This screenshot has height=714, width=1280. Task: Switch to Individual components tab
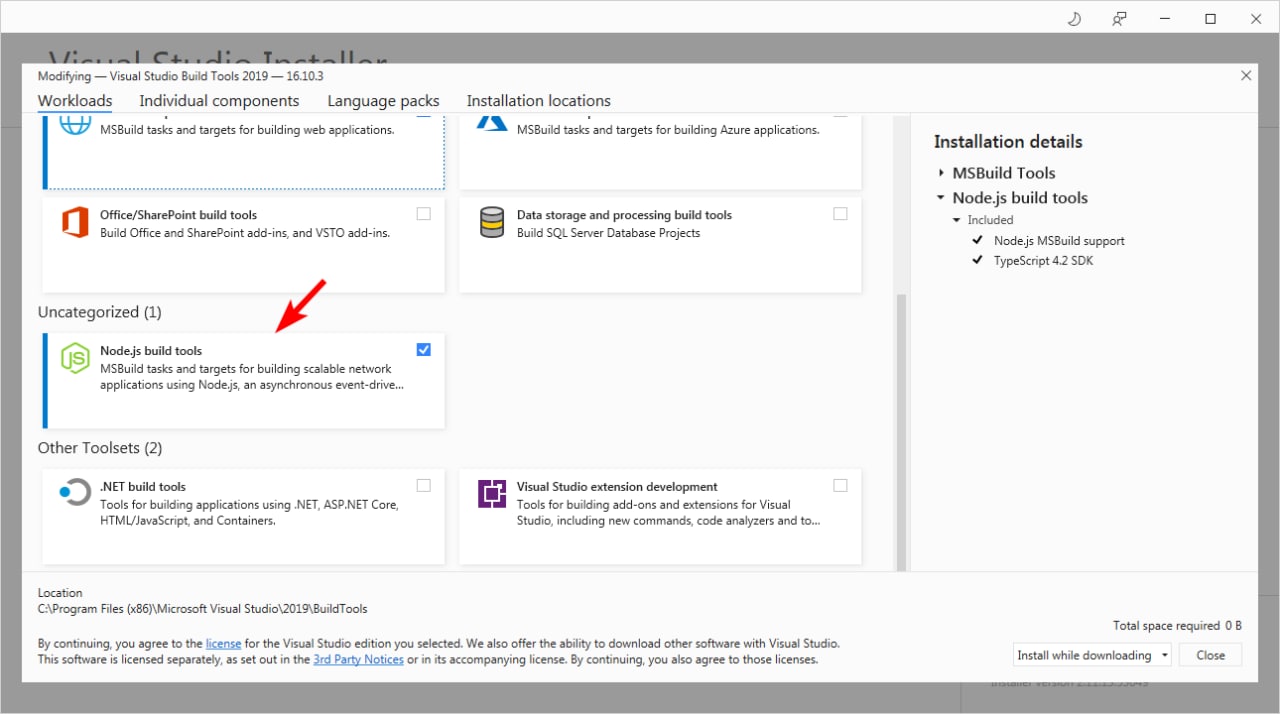(219, 100)
